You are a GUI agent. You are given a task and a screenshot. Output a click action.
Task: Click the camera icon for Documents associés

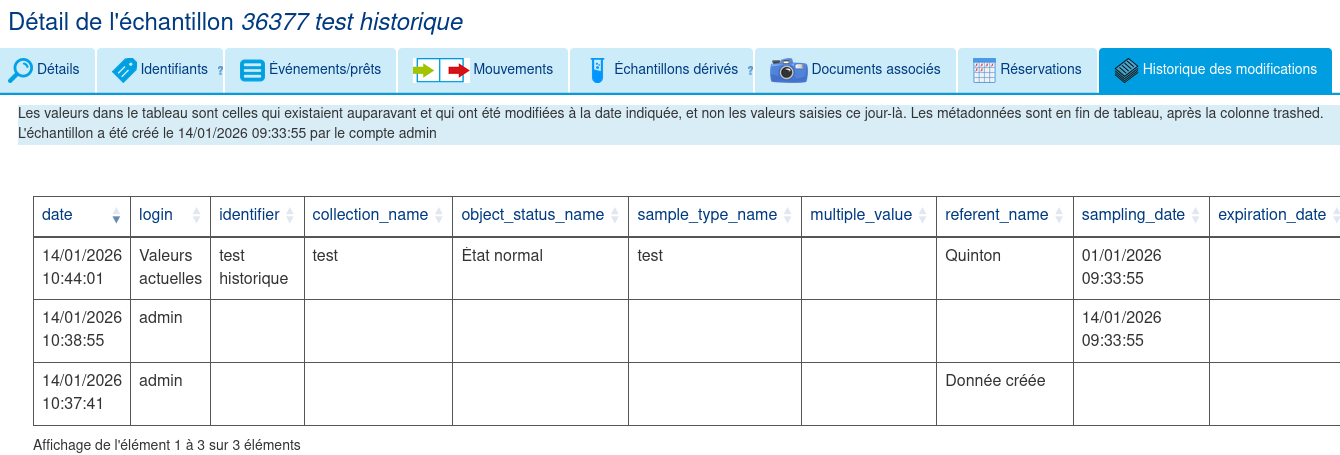[x=788, y=70]
